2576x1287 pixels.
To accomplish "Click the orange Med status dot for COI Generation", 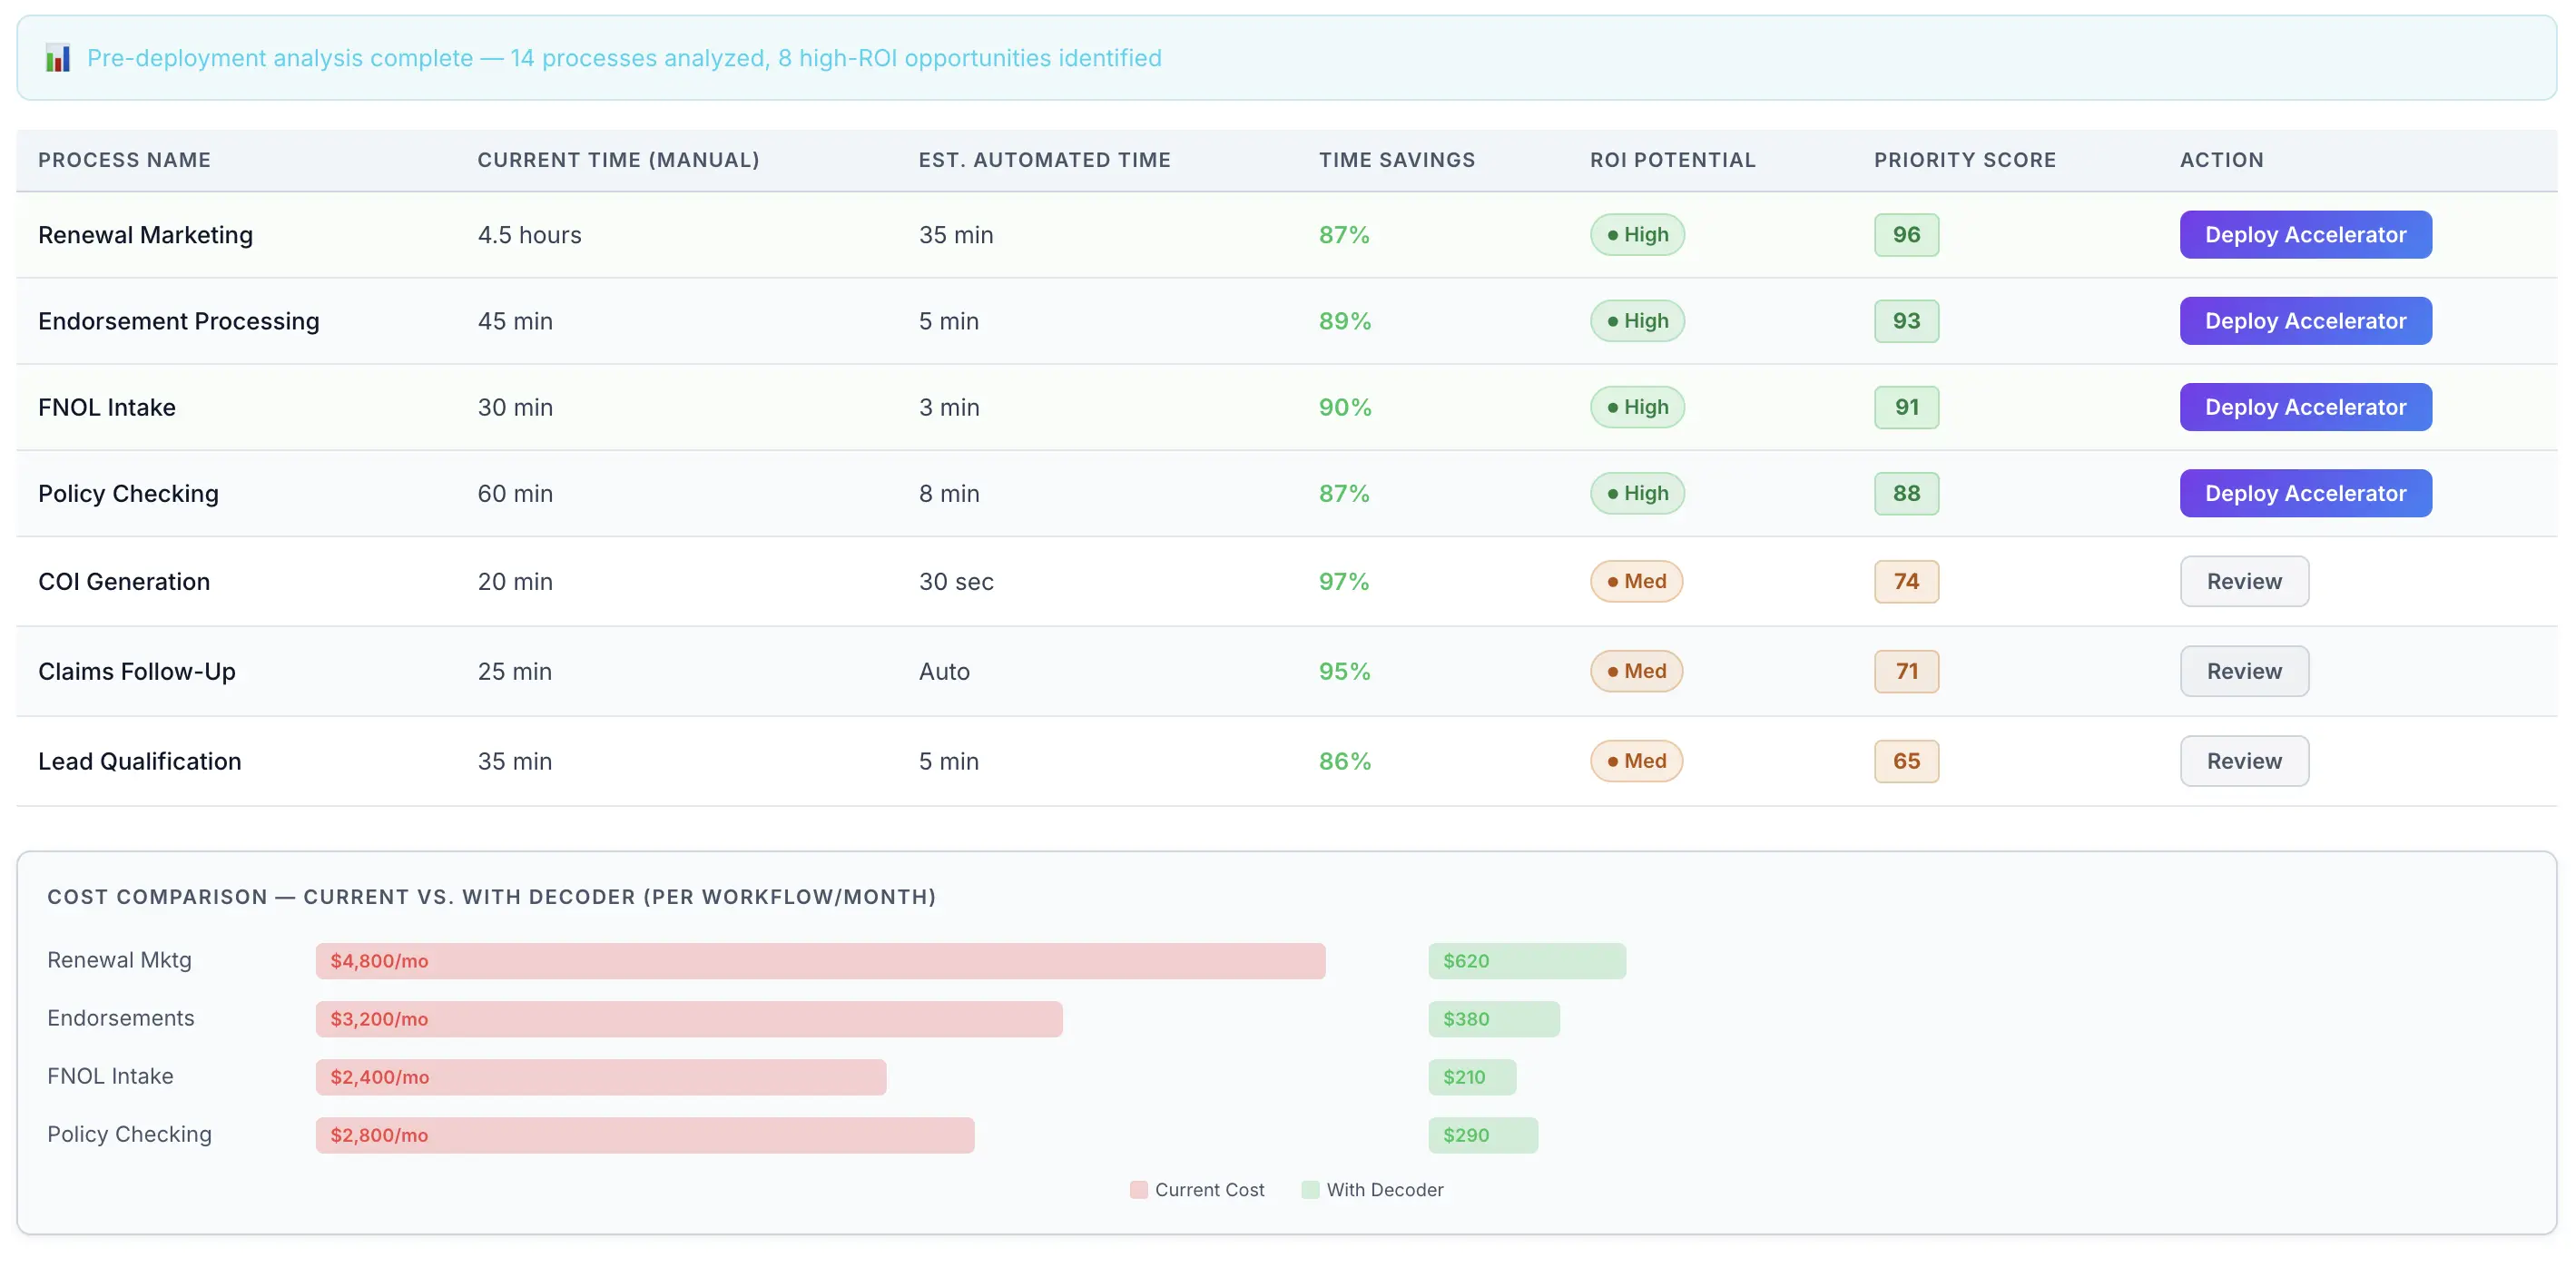I will [x=1613, y=581].
